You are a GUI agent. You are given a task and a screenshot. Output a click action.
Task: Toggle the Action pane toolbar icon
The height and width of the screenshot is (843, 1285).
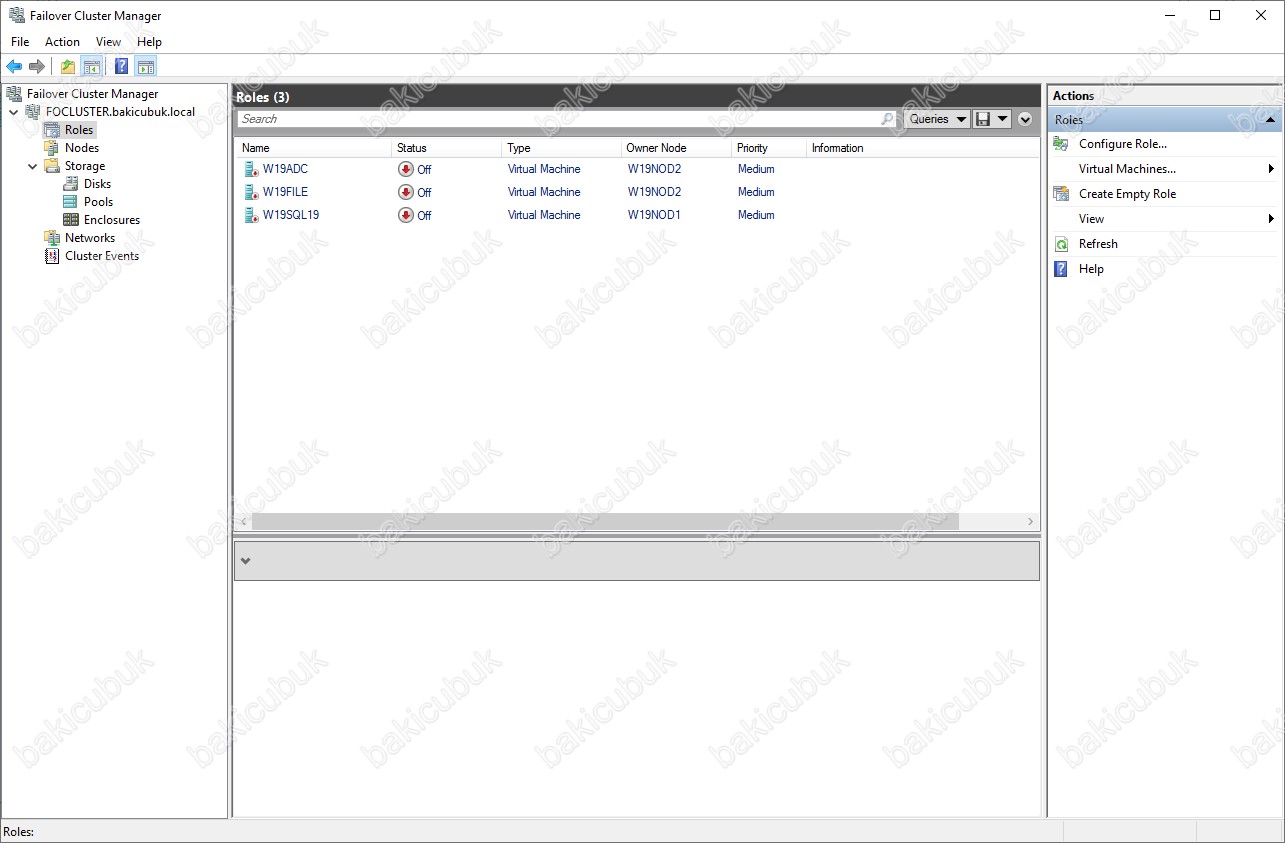click(146, 67)
